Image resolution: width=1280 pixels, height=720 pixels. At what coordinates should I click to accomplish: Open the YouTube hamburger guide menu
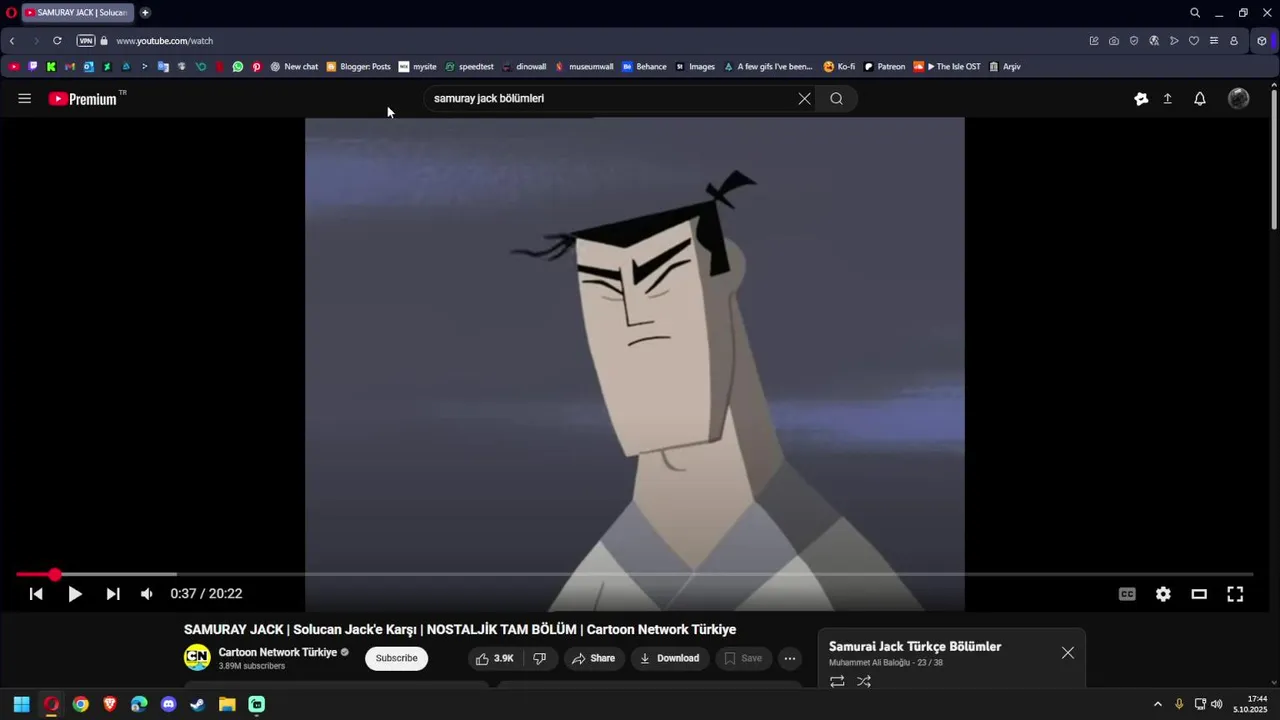point(25,99)
